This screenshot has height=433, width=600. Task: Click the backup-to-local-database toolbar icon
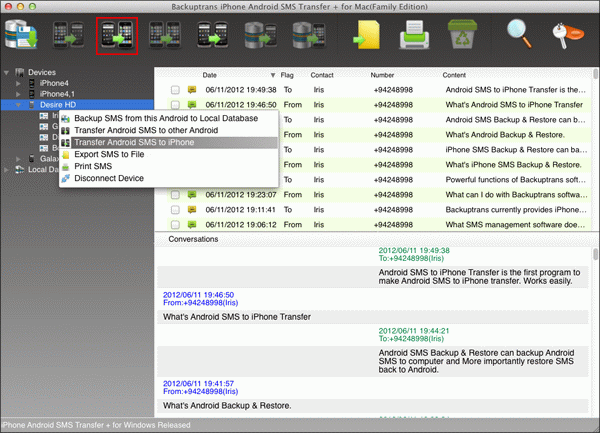click(21, 35)
